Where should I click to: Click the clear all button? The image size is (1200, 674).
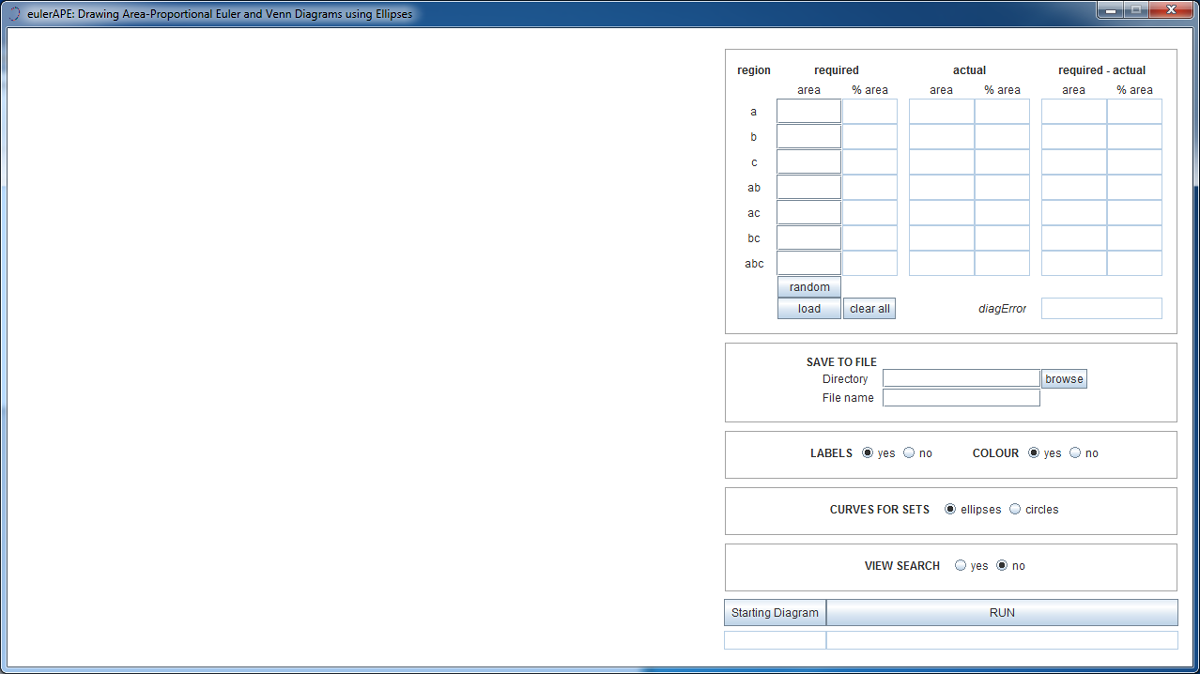[869, 309]
